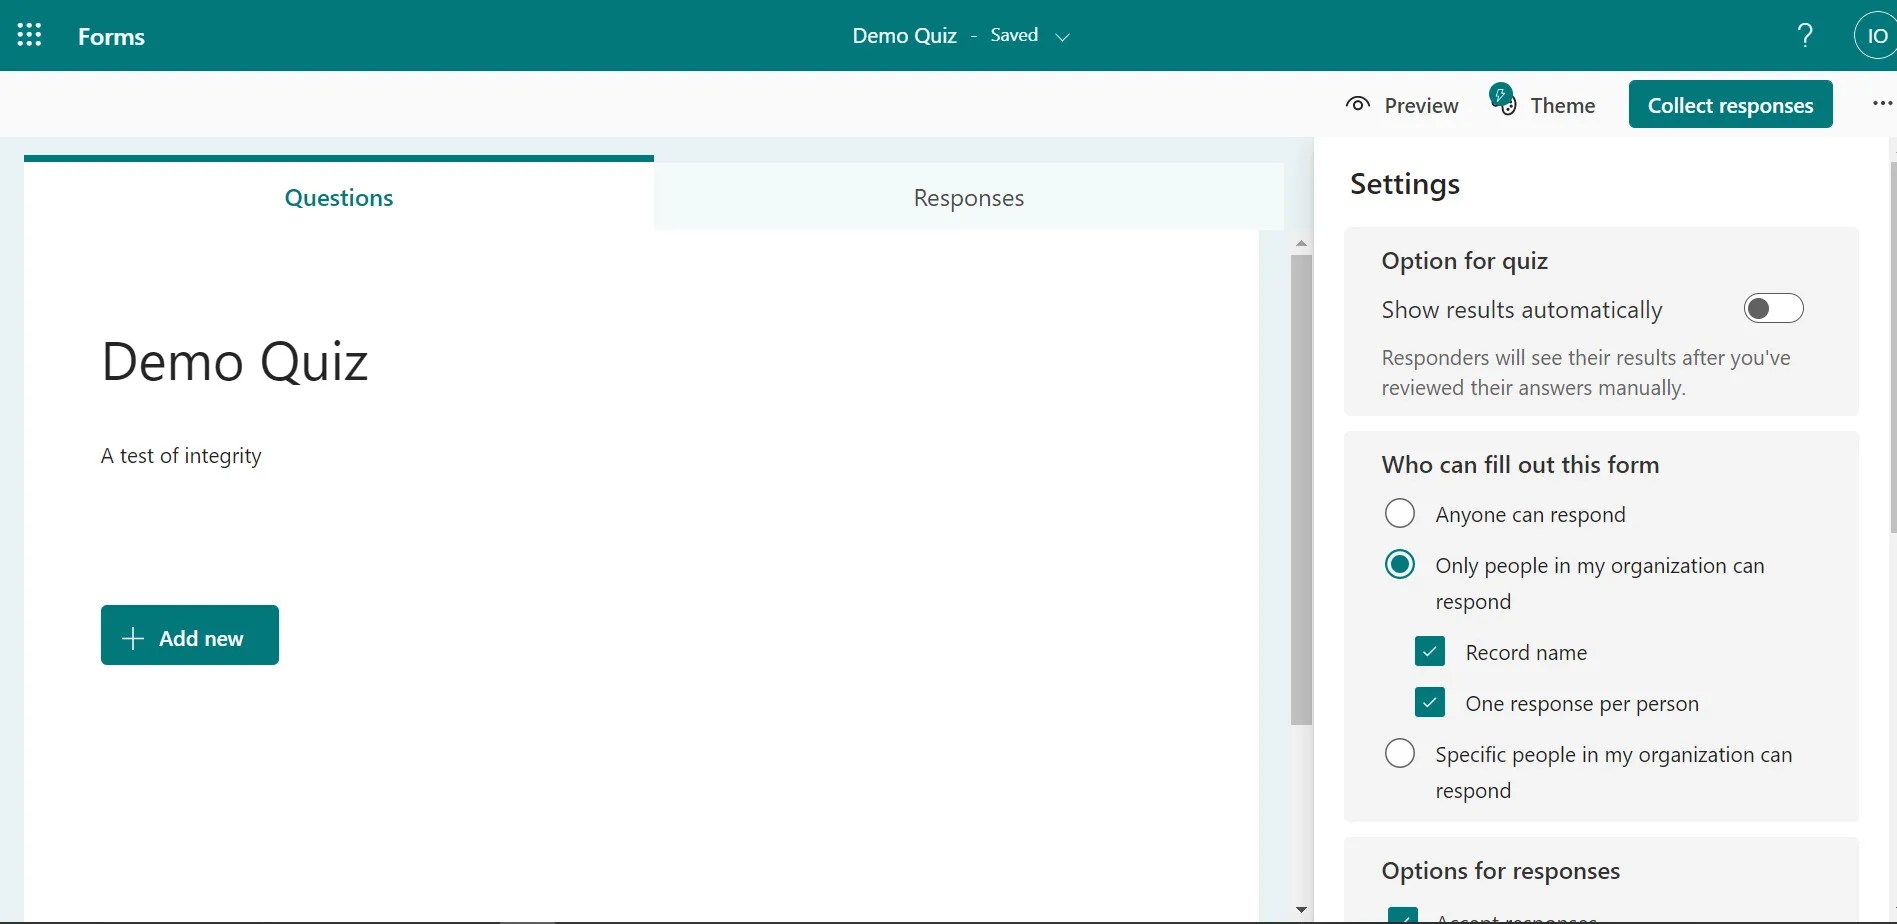Open Help with the question mark icon
The height and width of the screenshot is (924, 1897).
(1804, 34)
